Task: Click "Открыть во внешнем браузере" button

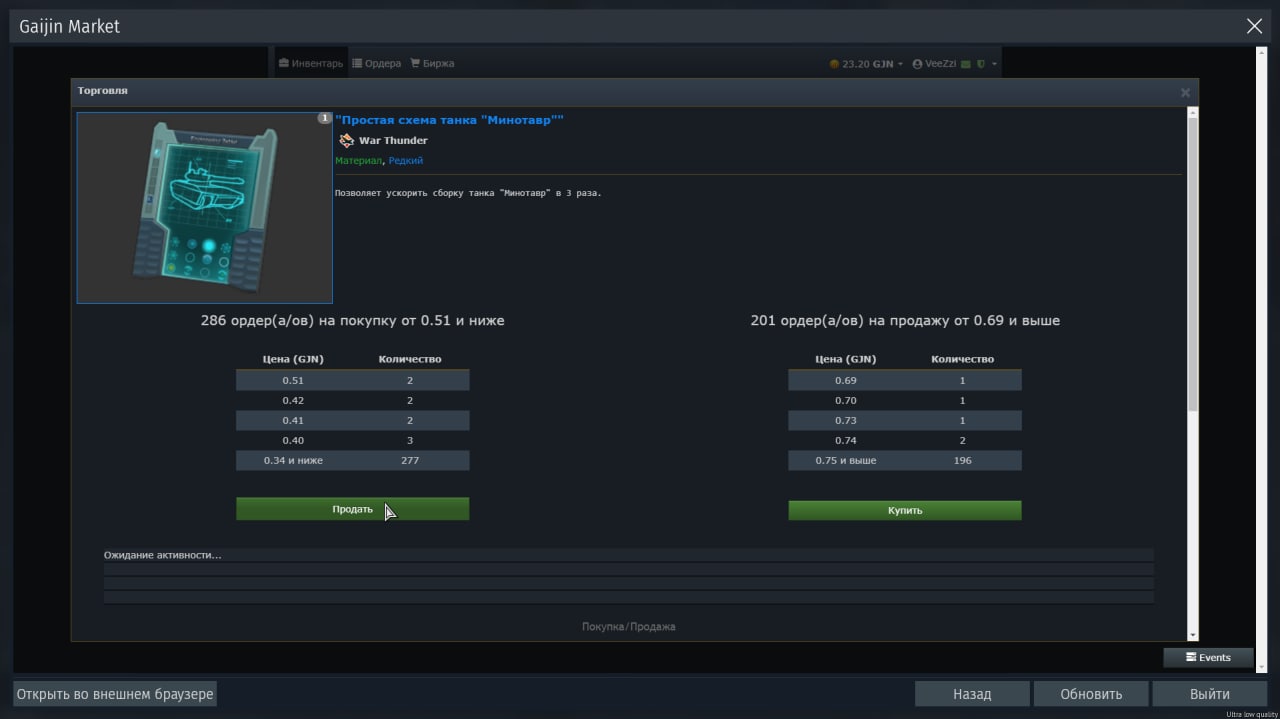Action: pos(115,693)
